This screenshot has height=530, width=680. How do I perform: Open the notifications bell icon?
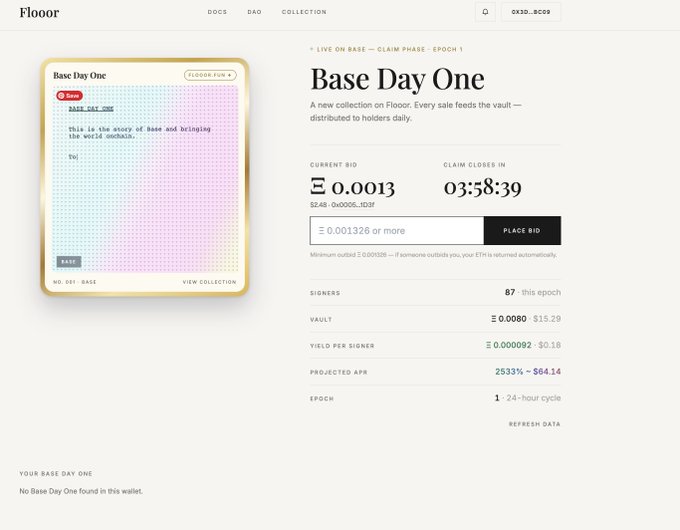(485, 12)
